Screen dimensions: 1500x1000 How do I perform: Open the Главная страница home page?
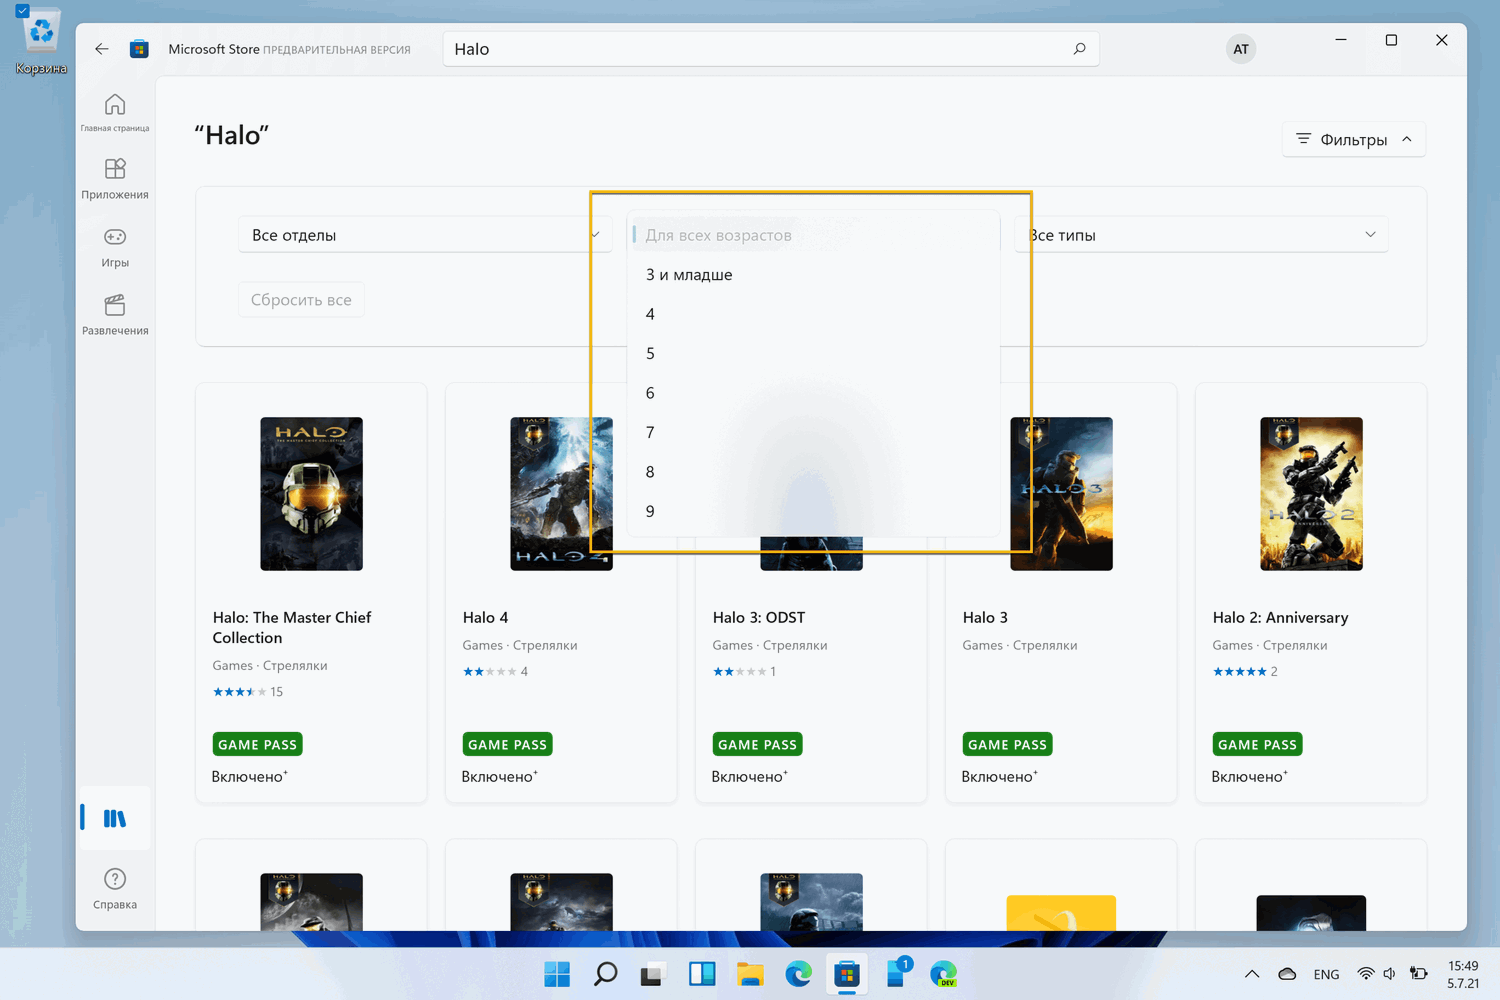coord(115,112)
